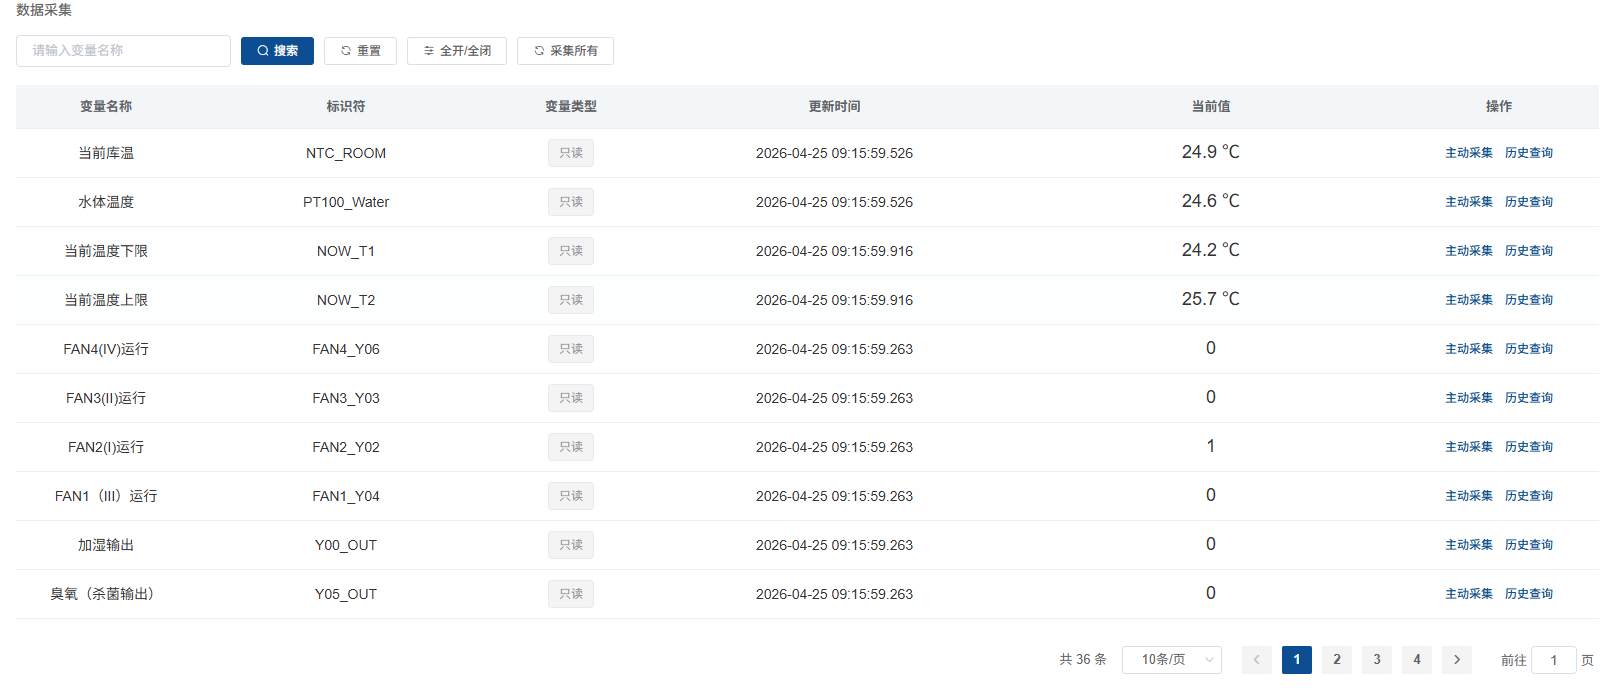
Task: Click the 前往 page jump input
Action: click(x=1554, y=660)
